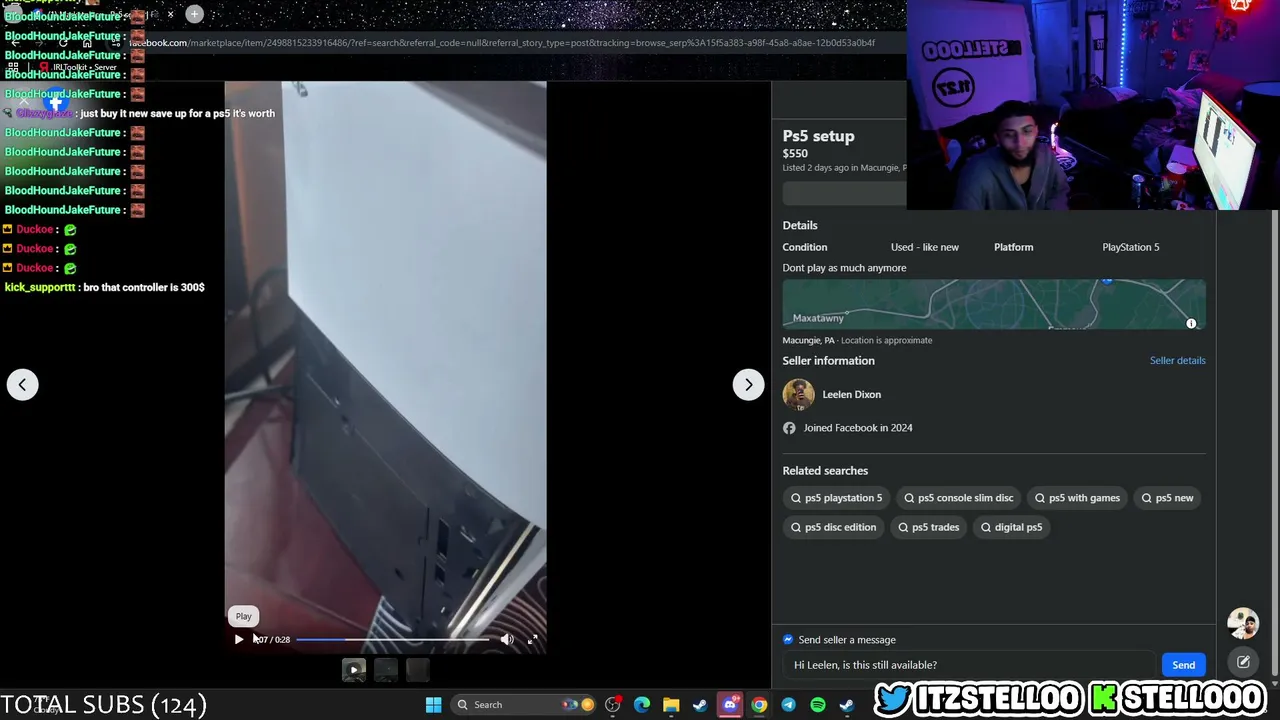1280x720 pixels.
Task: Close the current browser tab
Action: pos(170,14)
